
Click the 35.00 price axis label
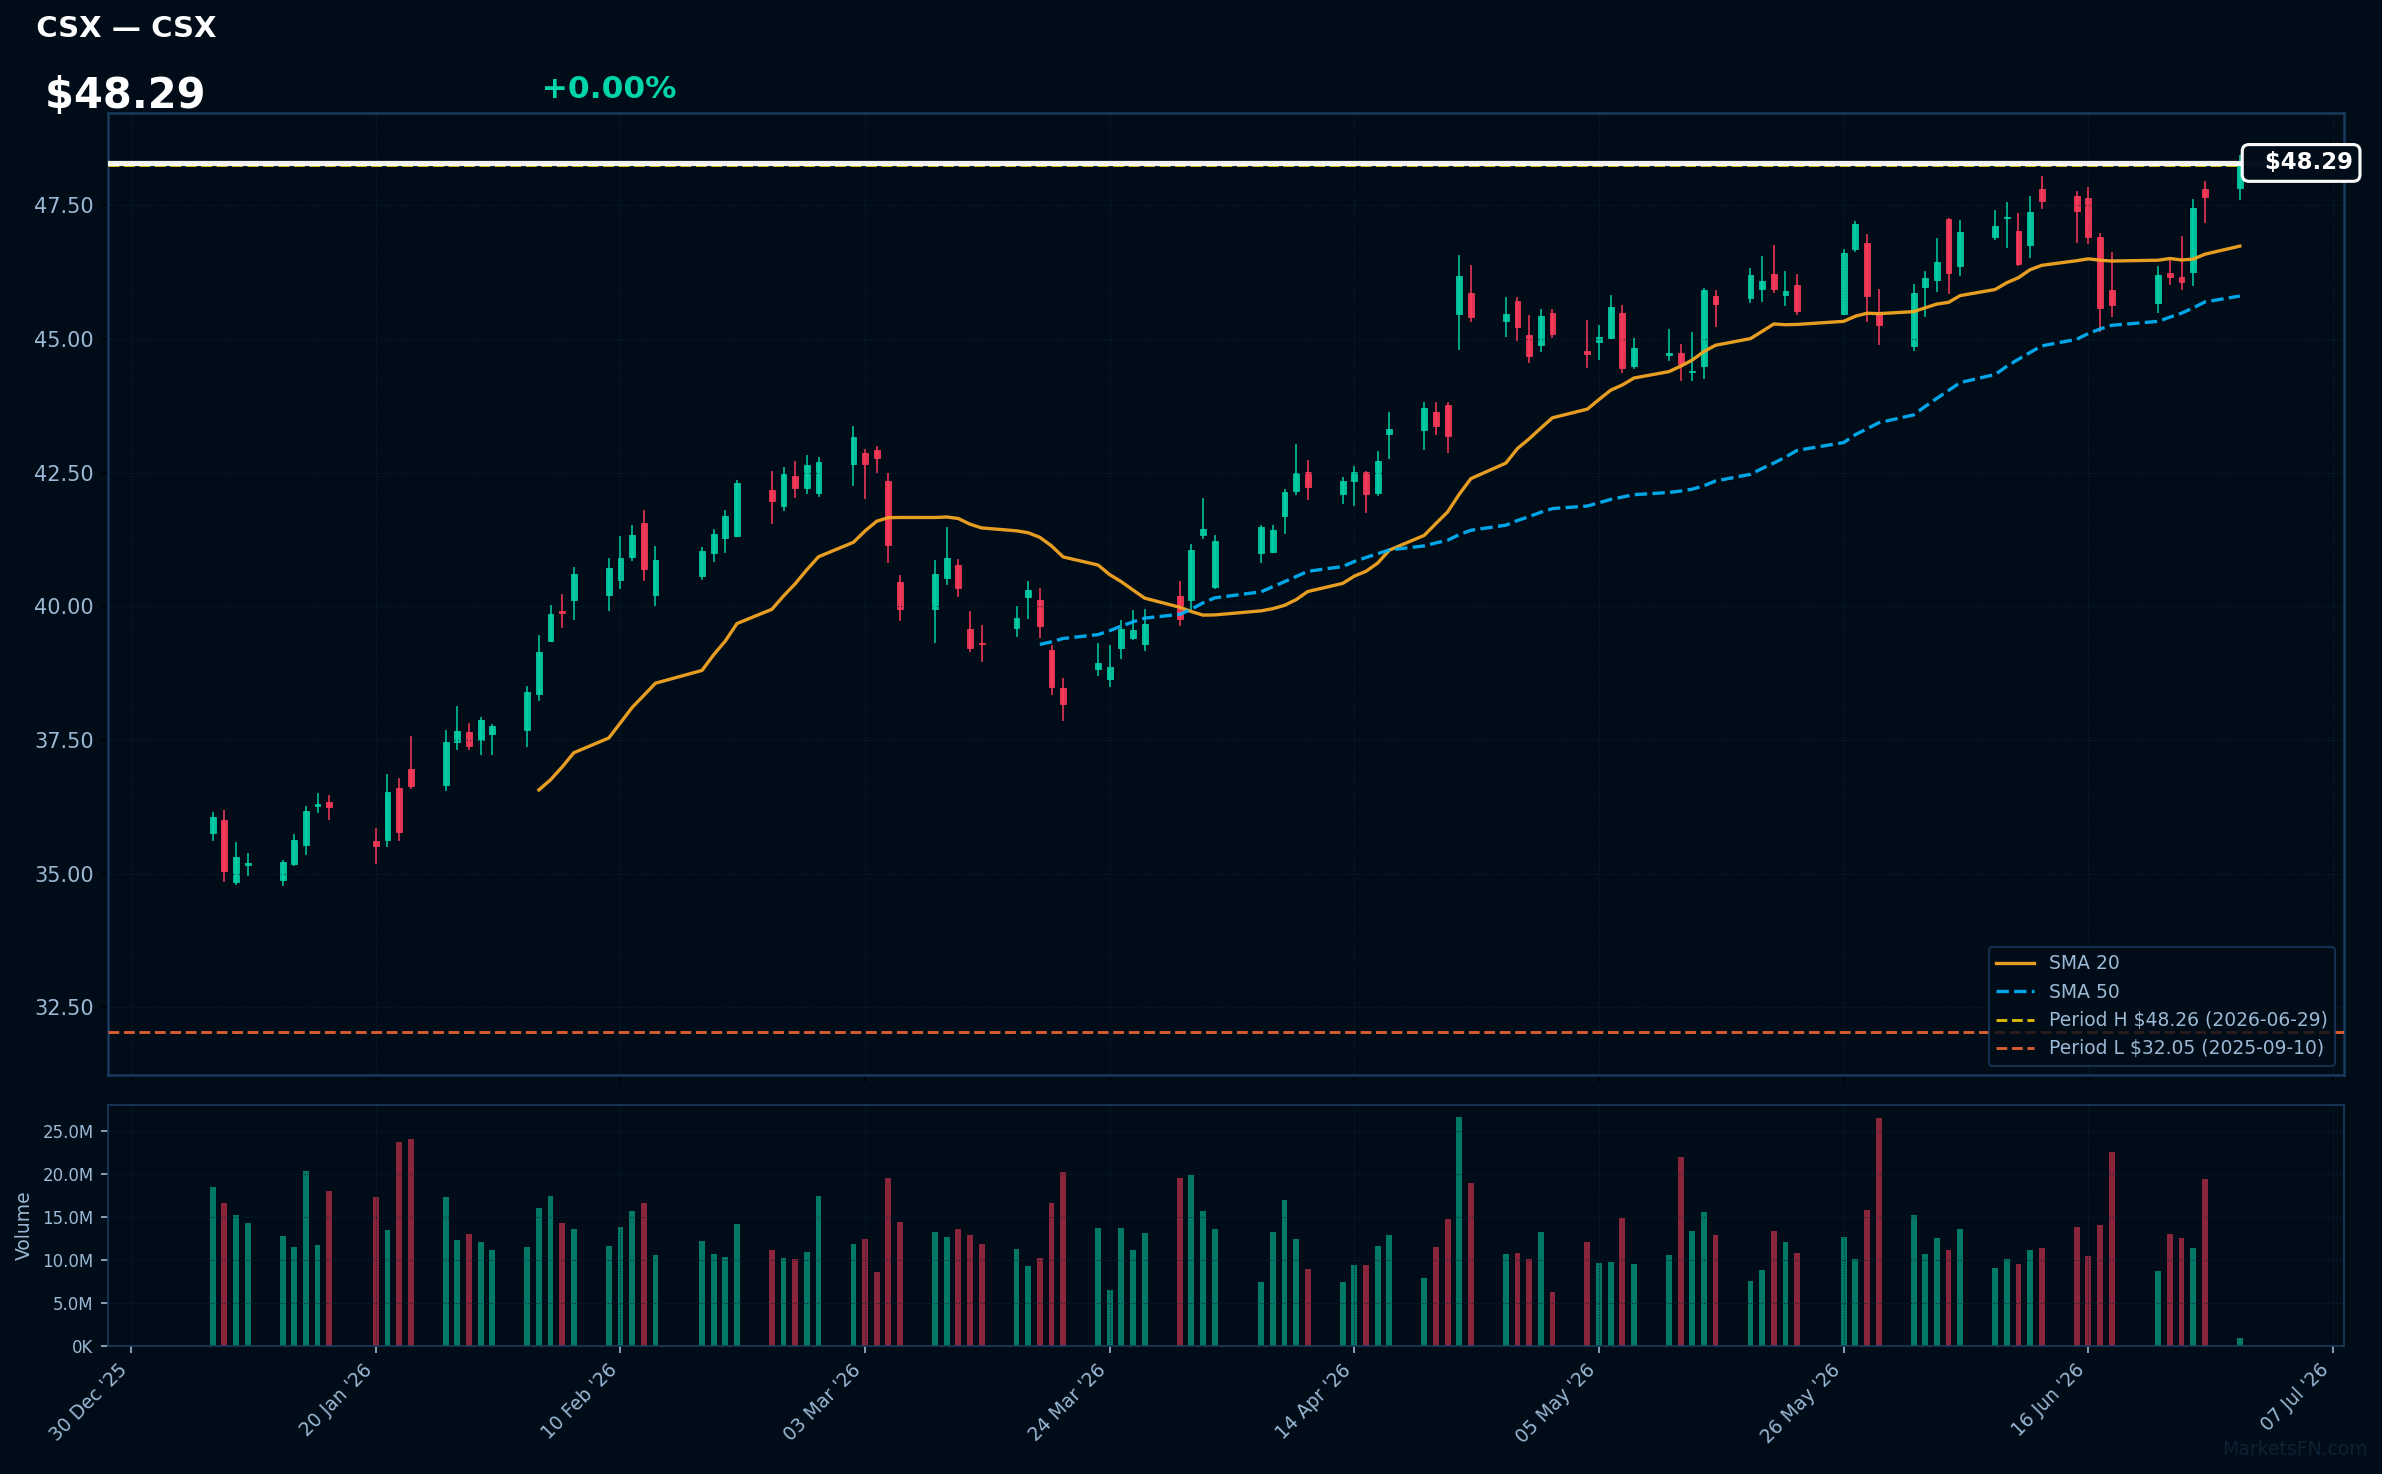(x=64, y=874)
